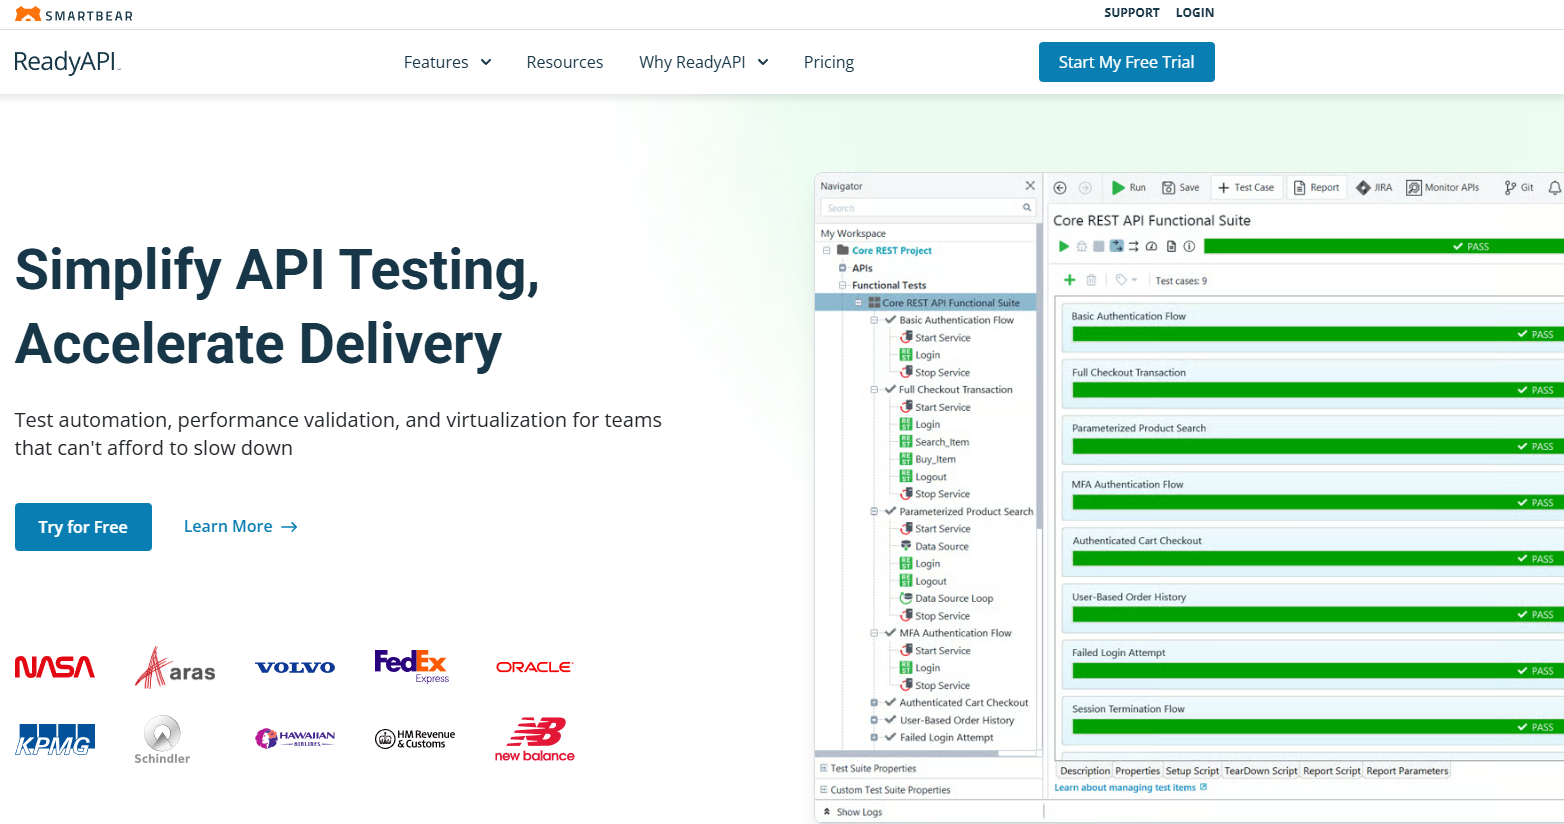Expand the Why ReadyAPI dropdown
This screenshot has height=824, width=1564.
coord(703,62)
